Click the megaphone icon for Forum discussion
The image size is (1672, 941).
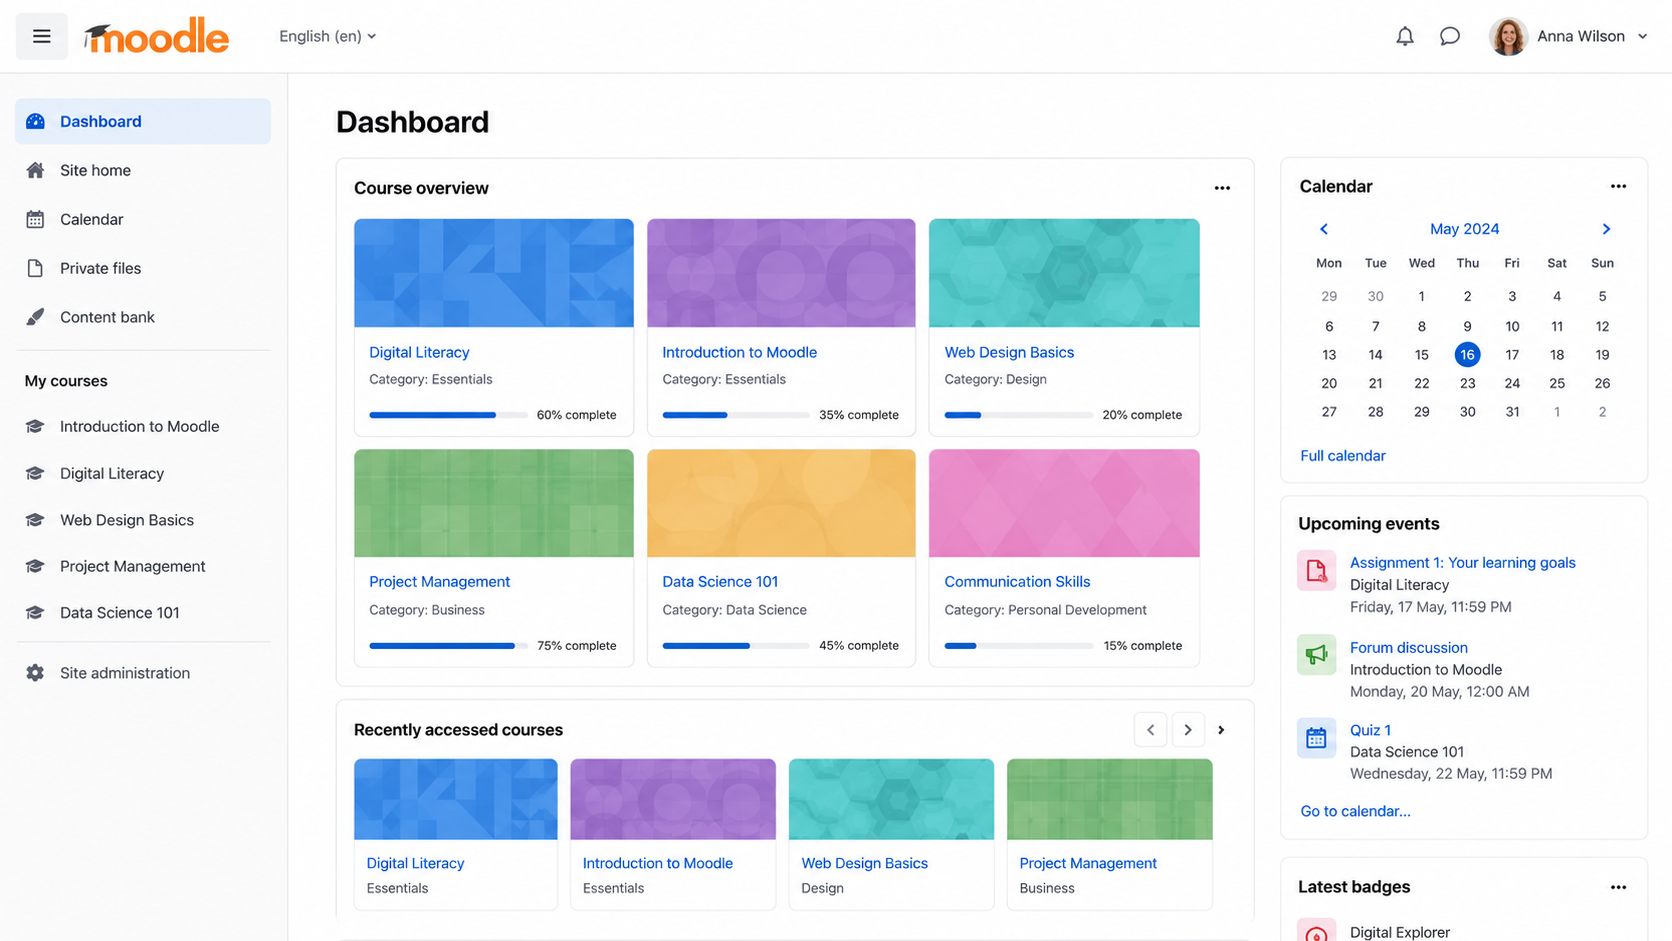[x=1316, y=655]
